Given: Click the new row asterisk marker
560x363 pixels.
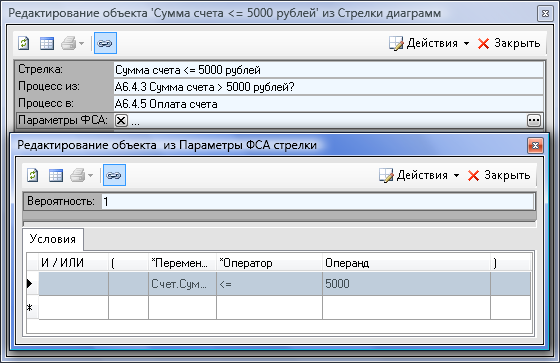Looking at the screenshot, I should pyautogui.click(x=32, y=307).
